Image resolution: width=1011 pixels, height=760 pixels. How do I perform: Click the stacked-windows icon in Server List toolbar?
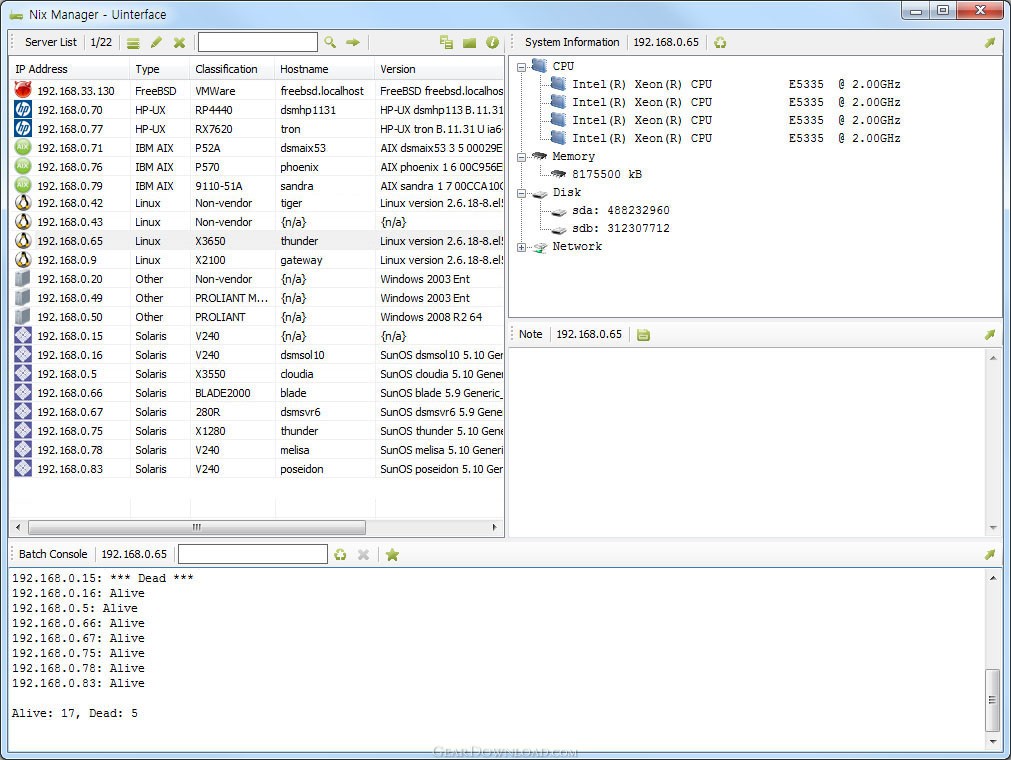446,43
